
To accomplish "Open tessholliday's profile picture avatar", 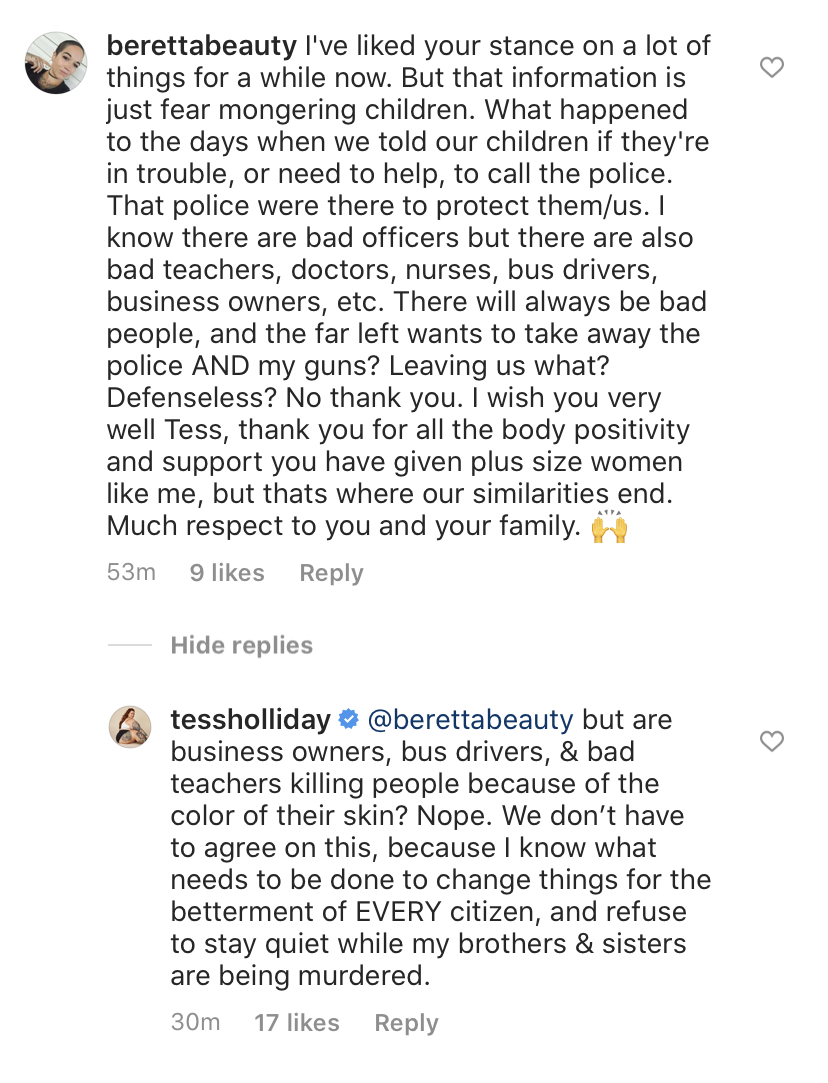I will [130, 727].
